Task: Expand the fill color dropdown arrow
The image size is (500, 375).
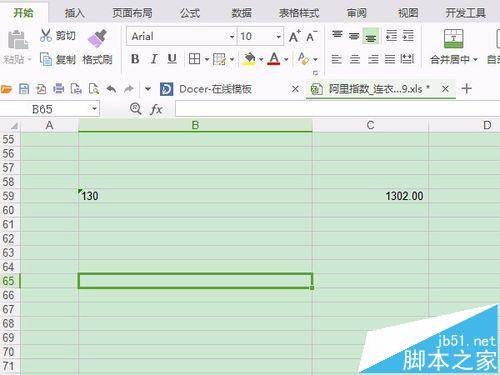Action: tap(261, 60)
